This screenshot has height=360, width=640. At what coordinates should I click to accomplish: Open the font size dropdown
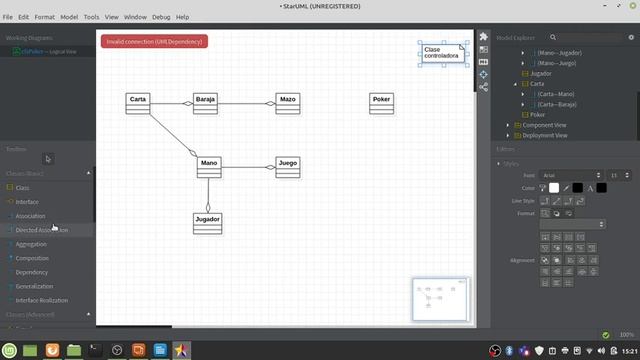click(619, 176)
